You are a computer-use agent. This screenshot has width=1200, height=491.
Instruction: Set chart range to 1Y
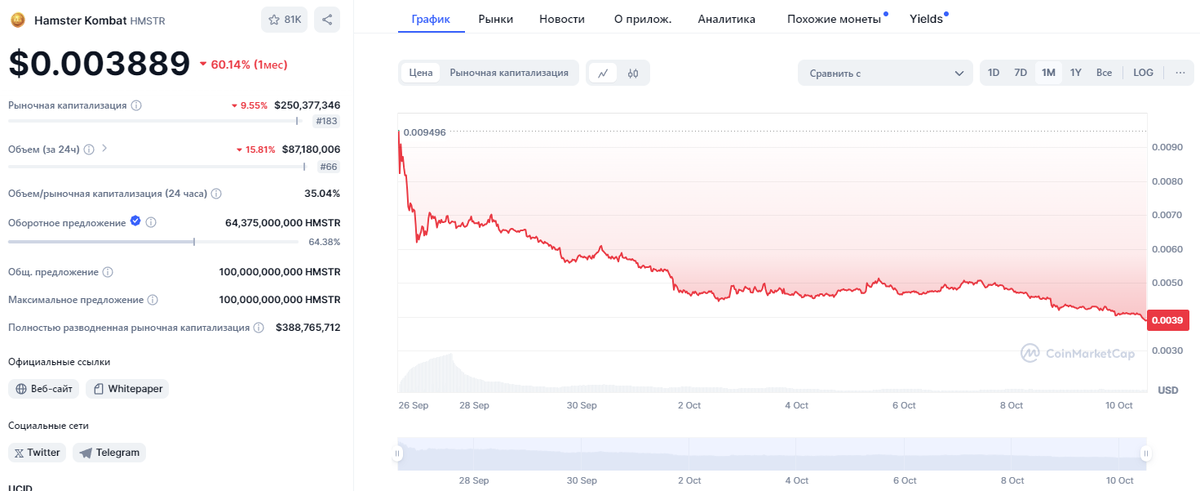pos(1076,72)
